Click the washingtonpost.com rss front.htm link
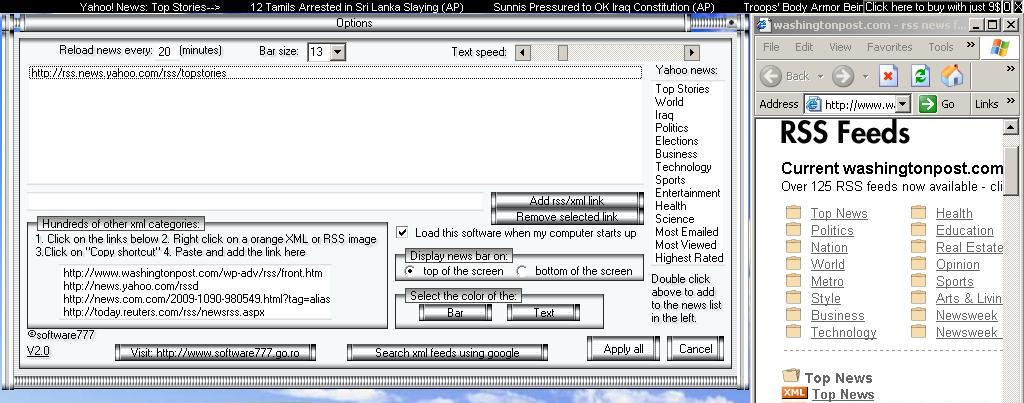 pos(193,273)
